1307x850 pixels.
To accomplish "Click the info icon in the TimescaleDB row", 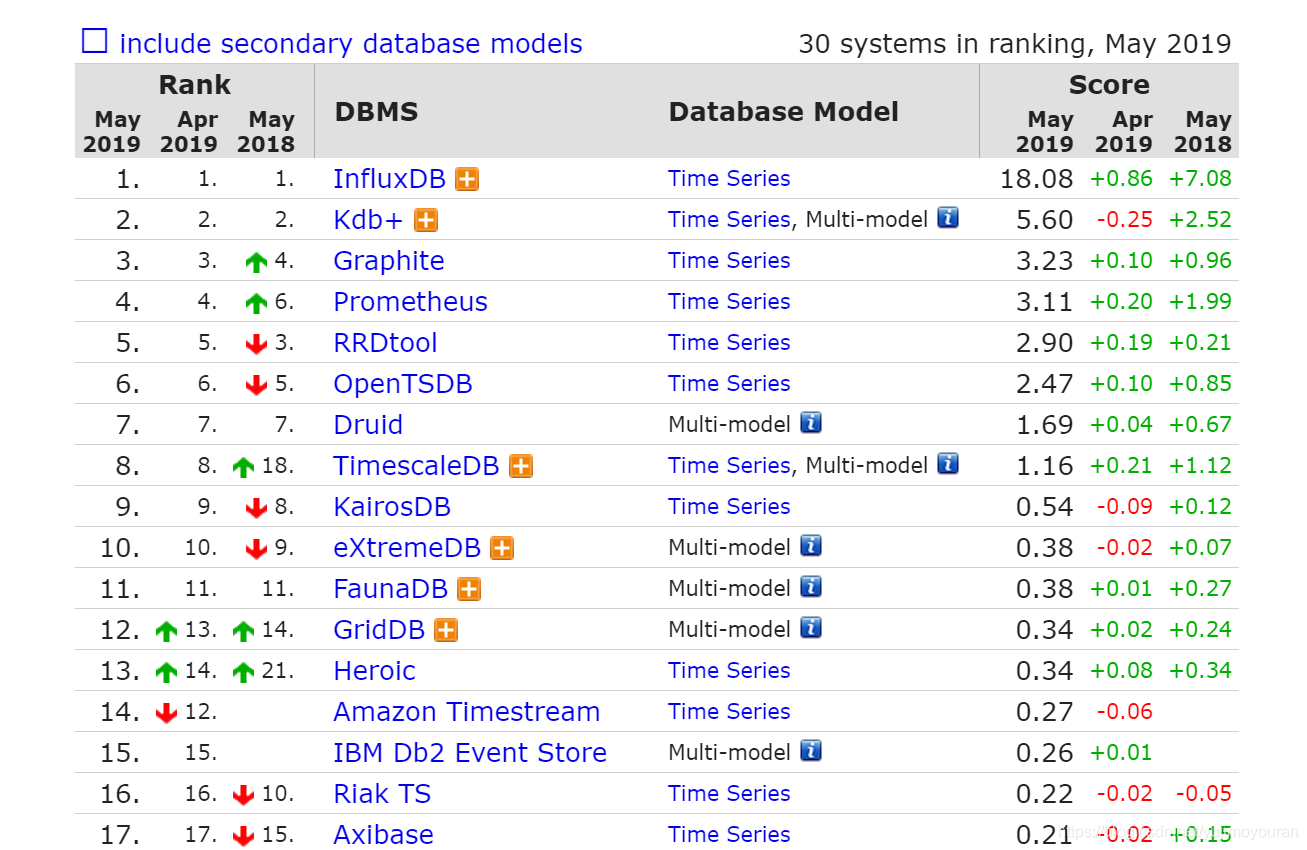I will coord(948,464).
